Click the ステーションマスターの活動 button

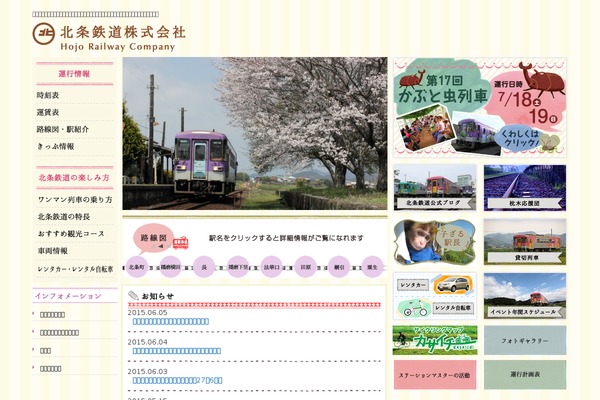(x=435, y=375)
